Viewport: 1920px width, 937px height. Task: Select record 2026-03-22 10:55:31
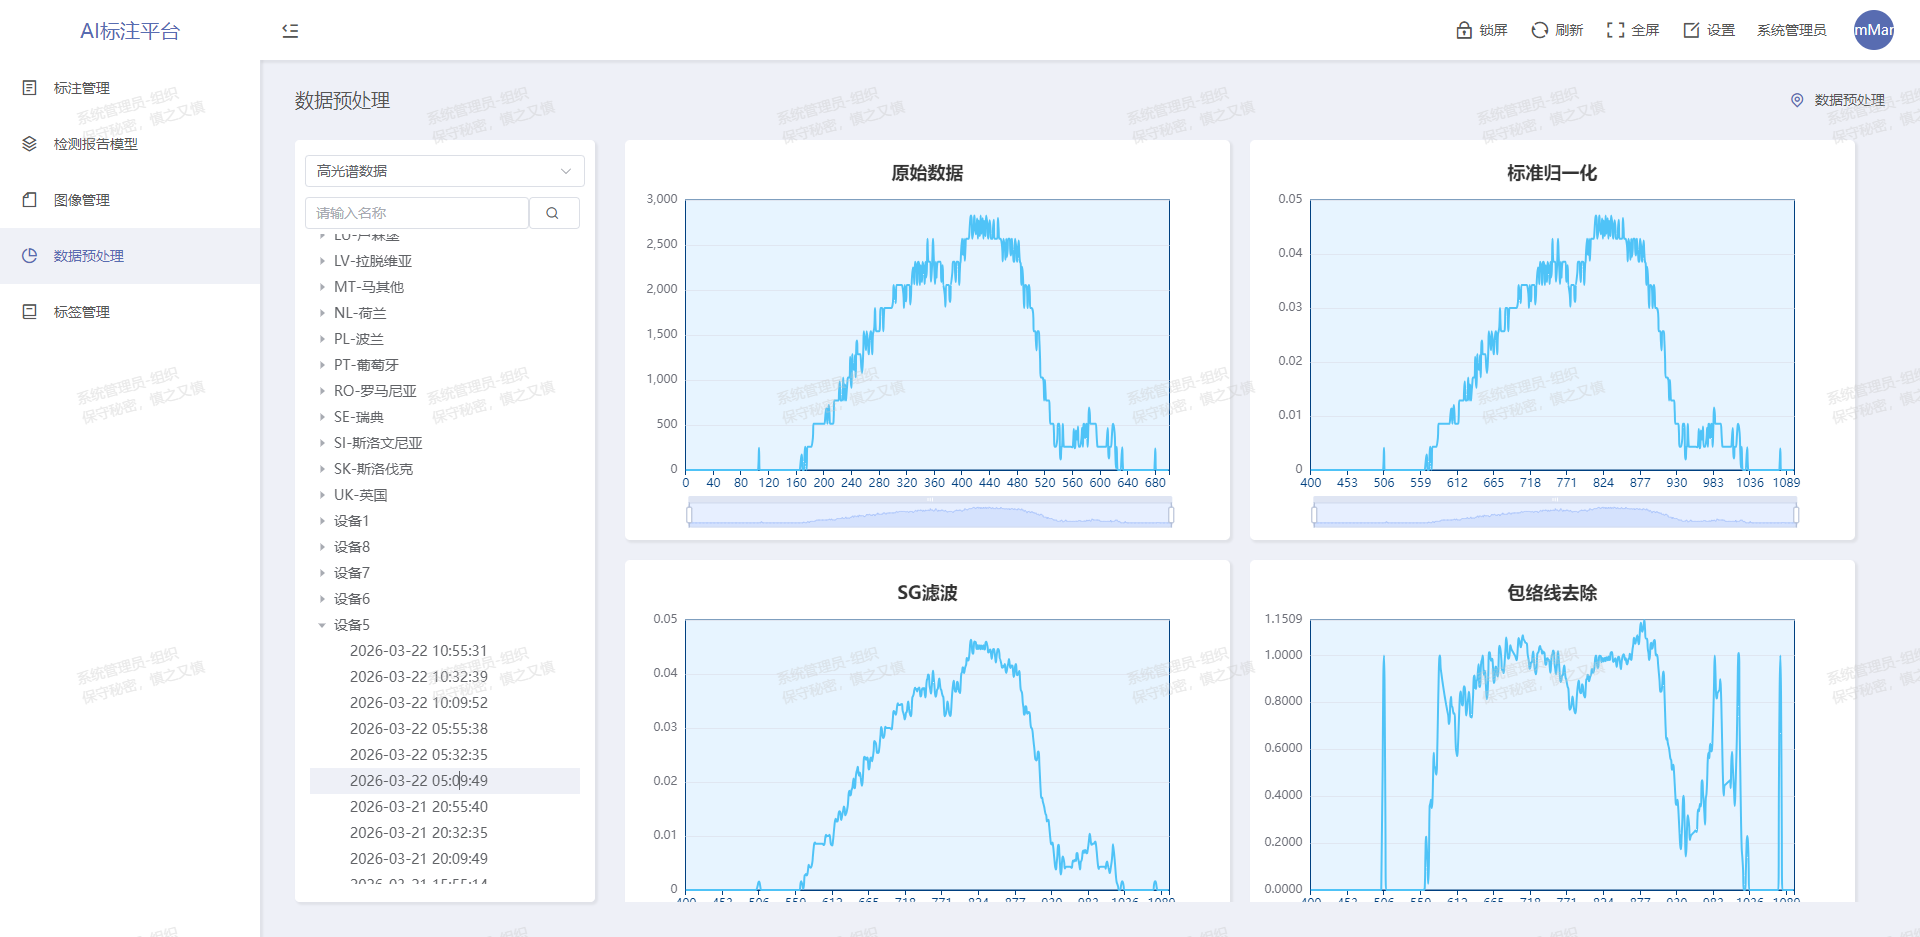(418, 651)
